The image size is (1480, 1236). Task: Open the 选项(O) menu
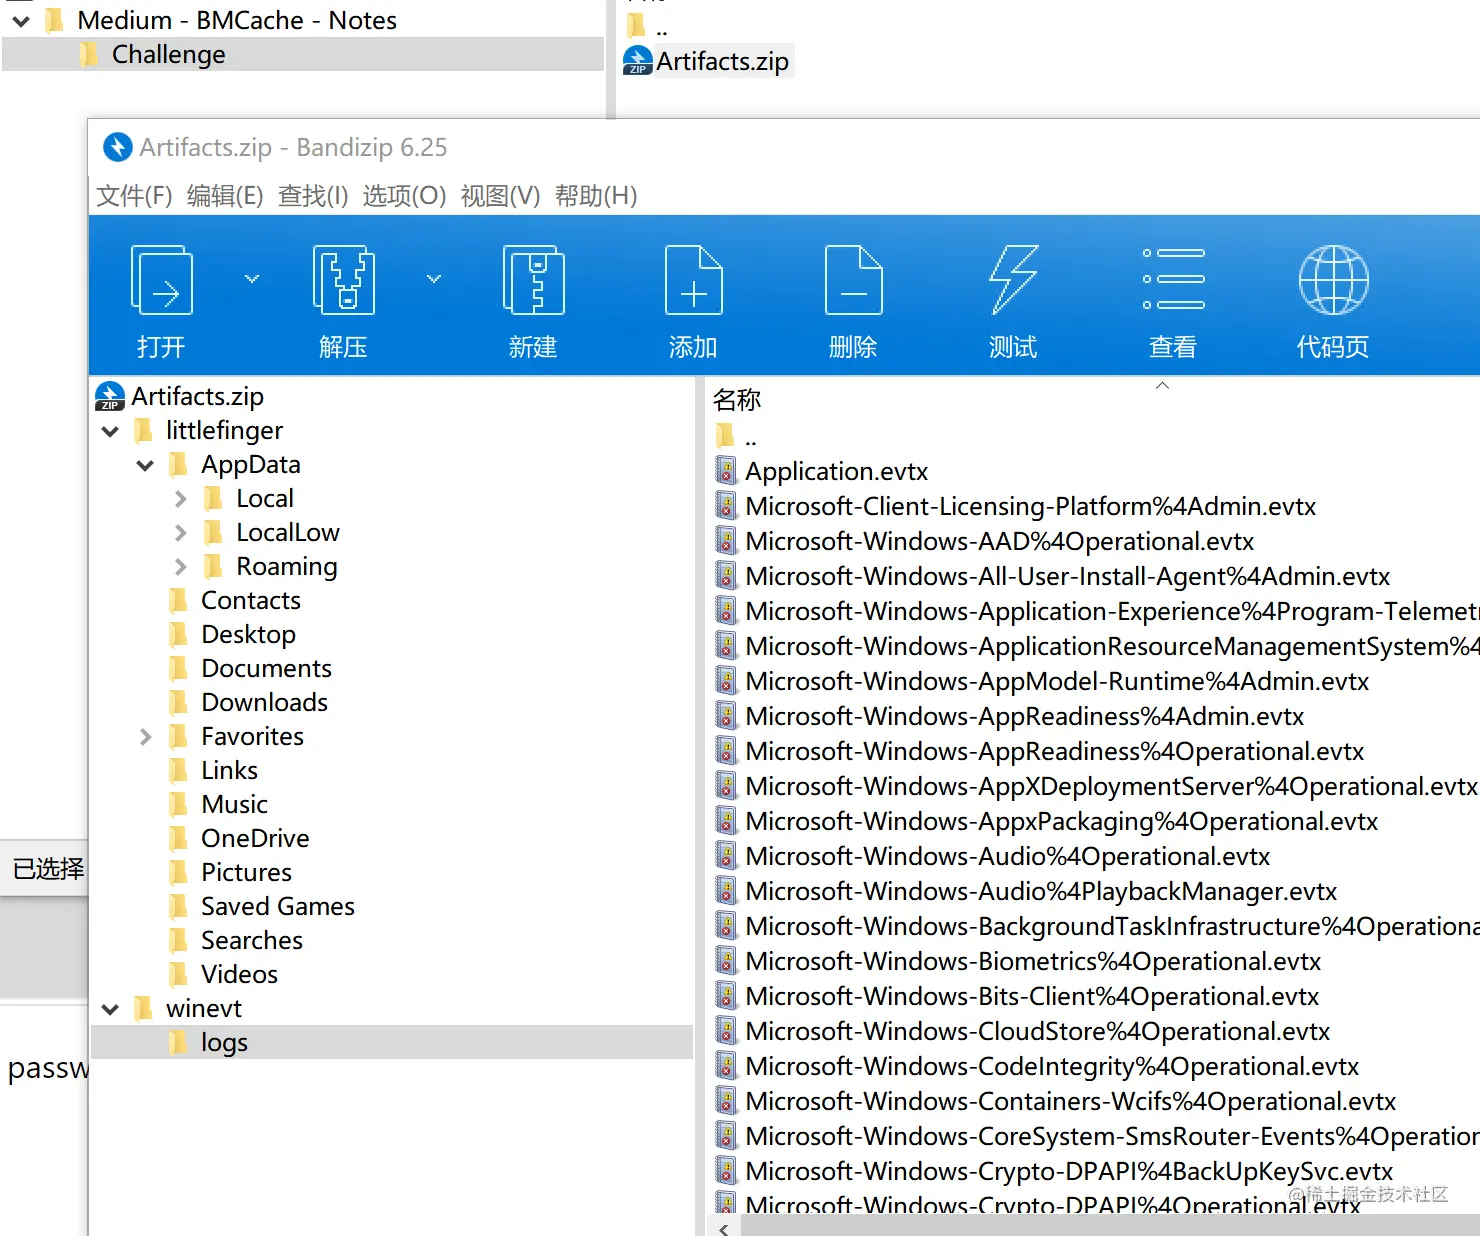click(x=404, y=195)
